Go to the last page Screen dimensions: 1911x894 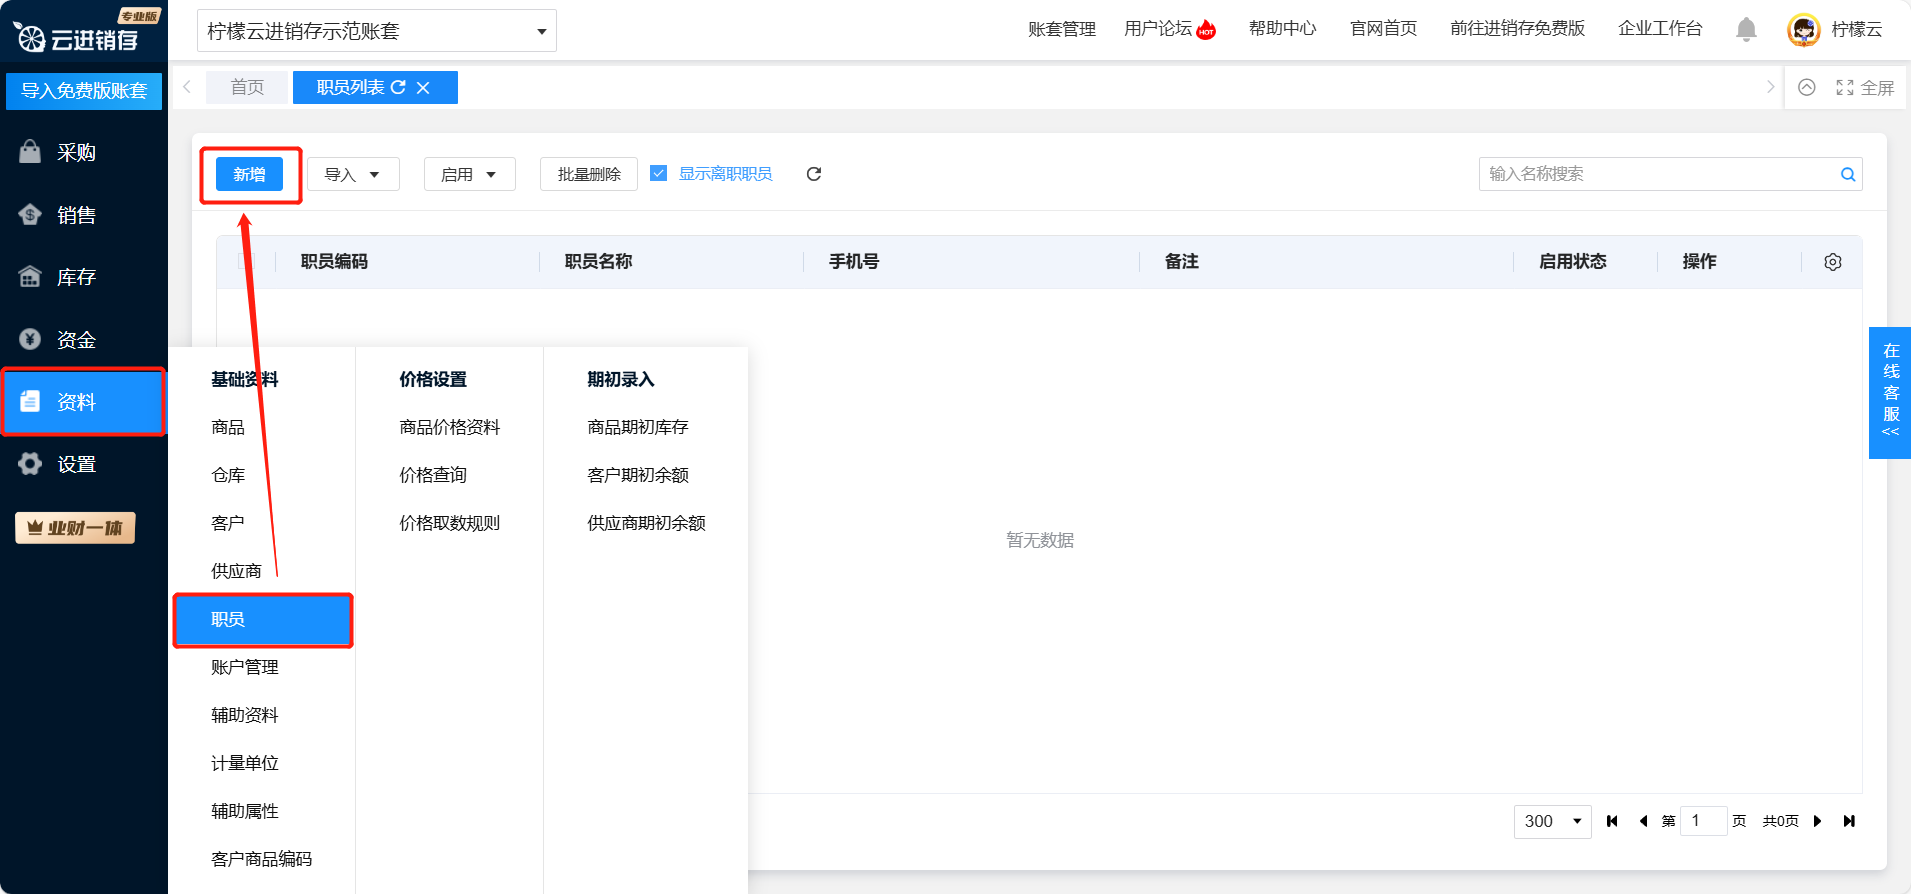click(x=1849, y=821)
